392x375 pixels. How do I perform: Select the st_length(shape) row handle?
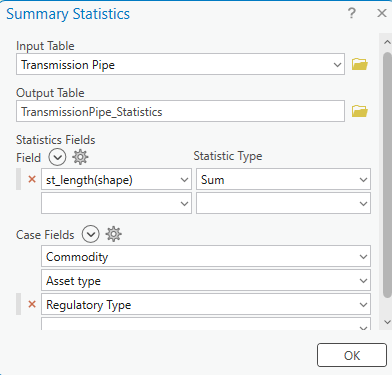coord(19,179)
